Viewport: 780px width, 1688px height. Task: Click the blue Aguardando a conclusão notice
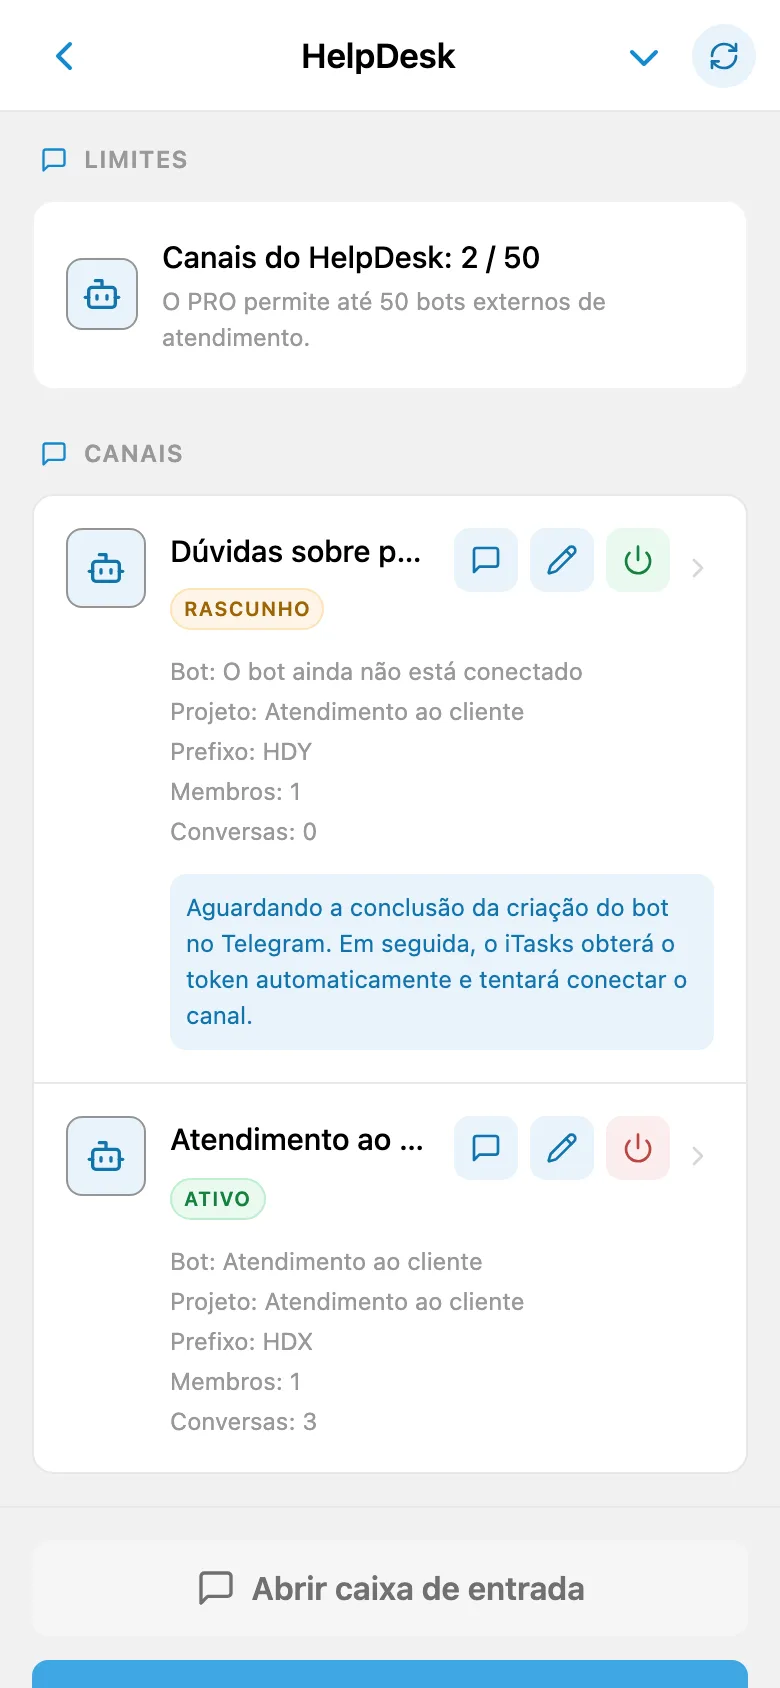coord(442,962)
